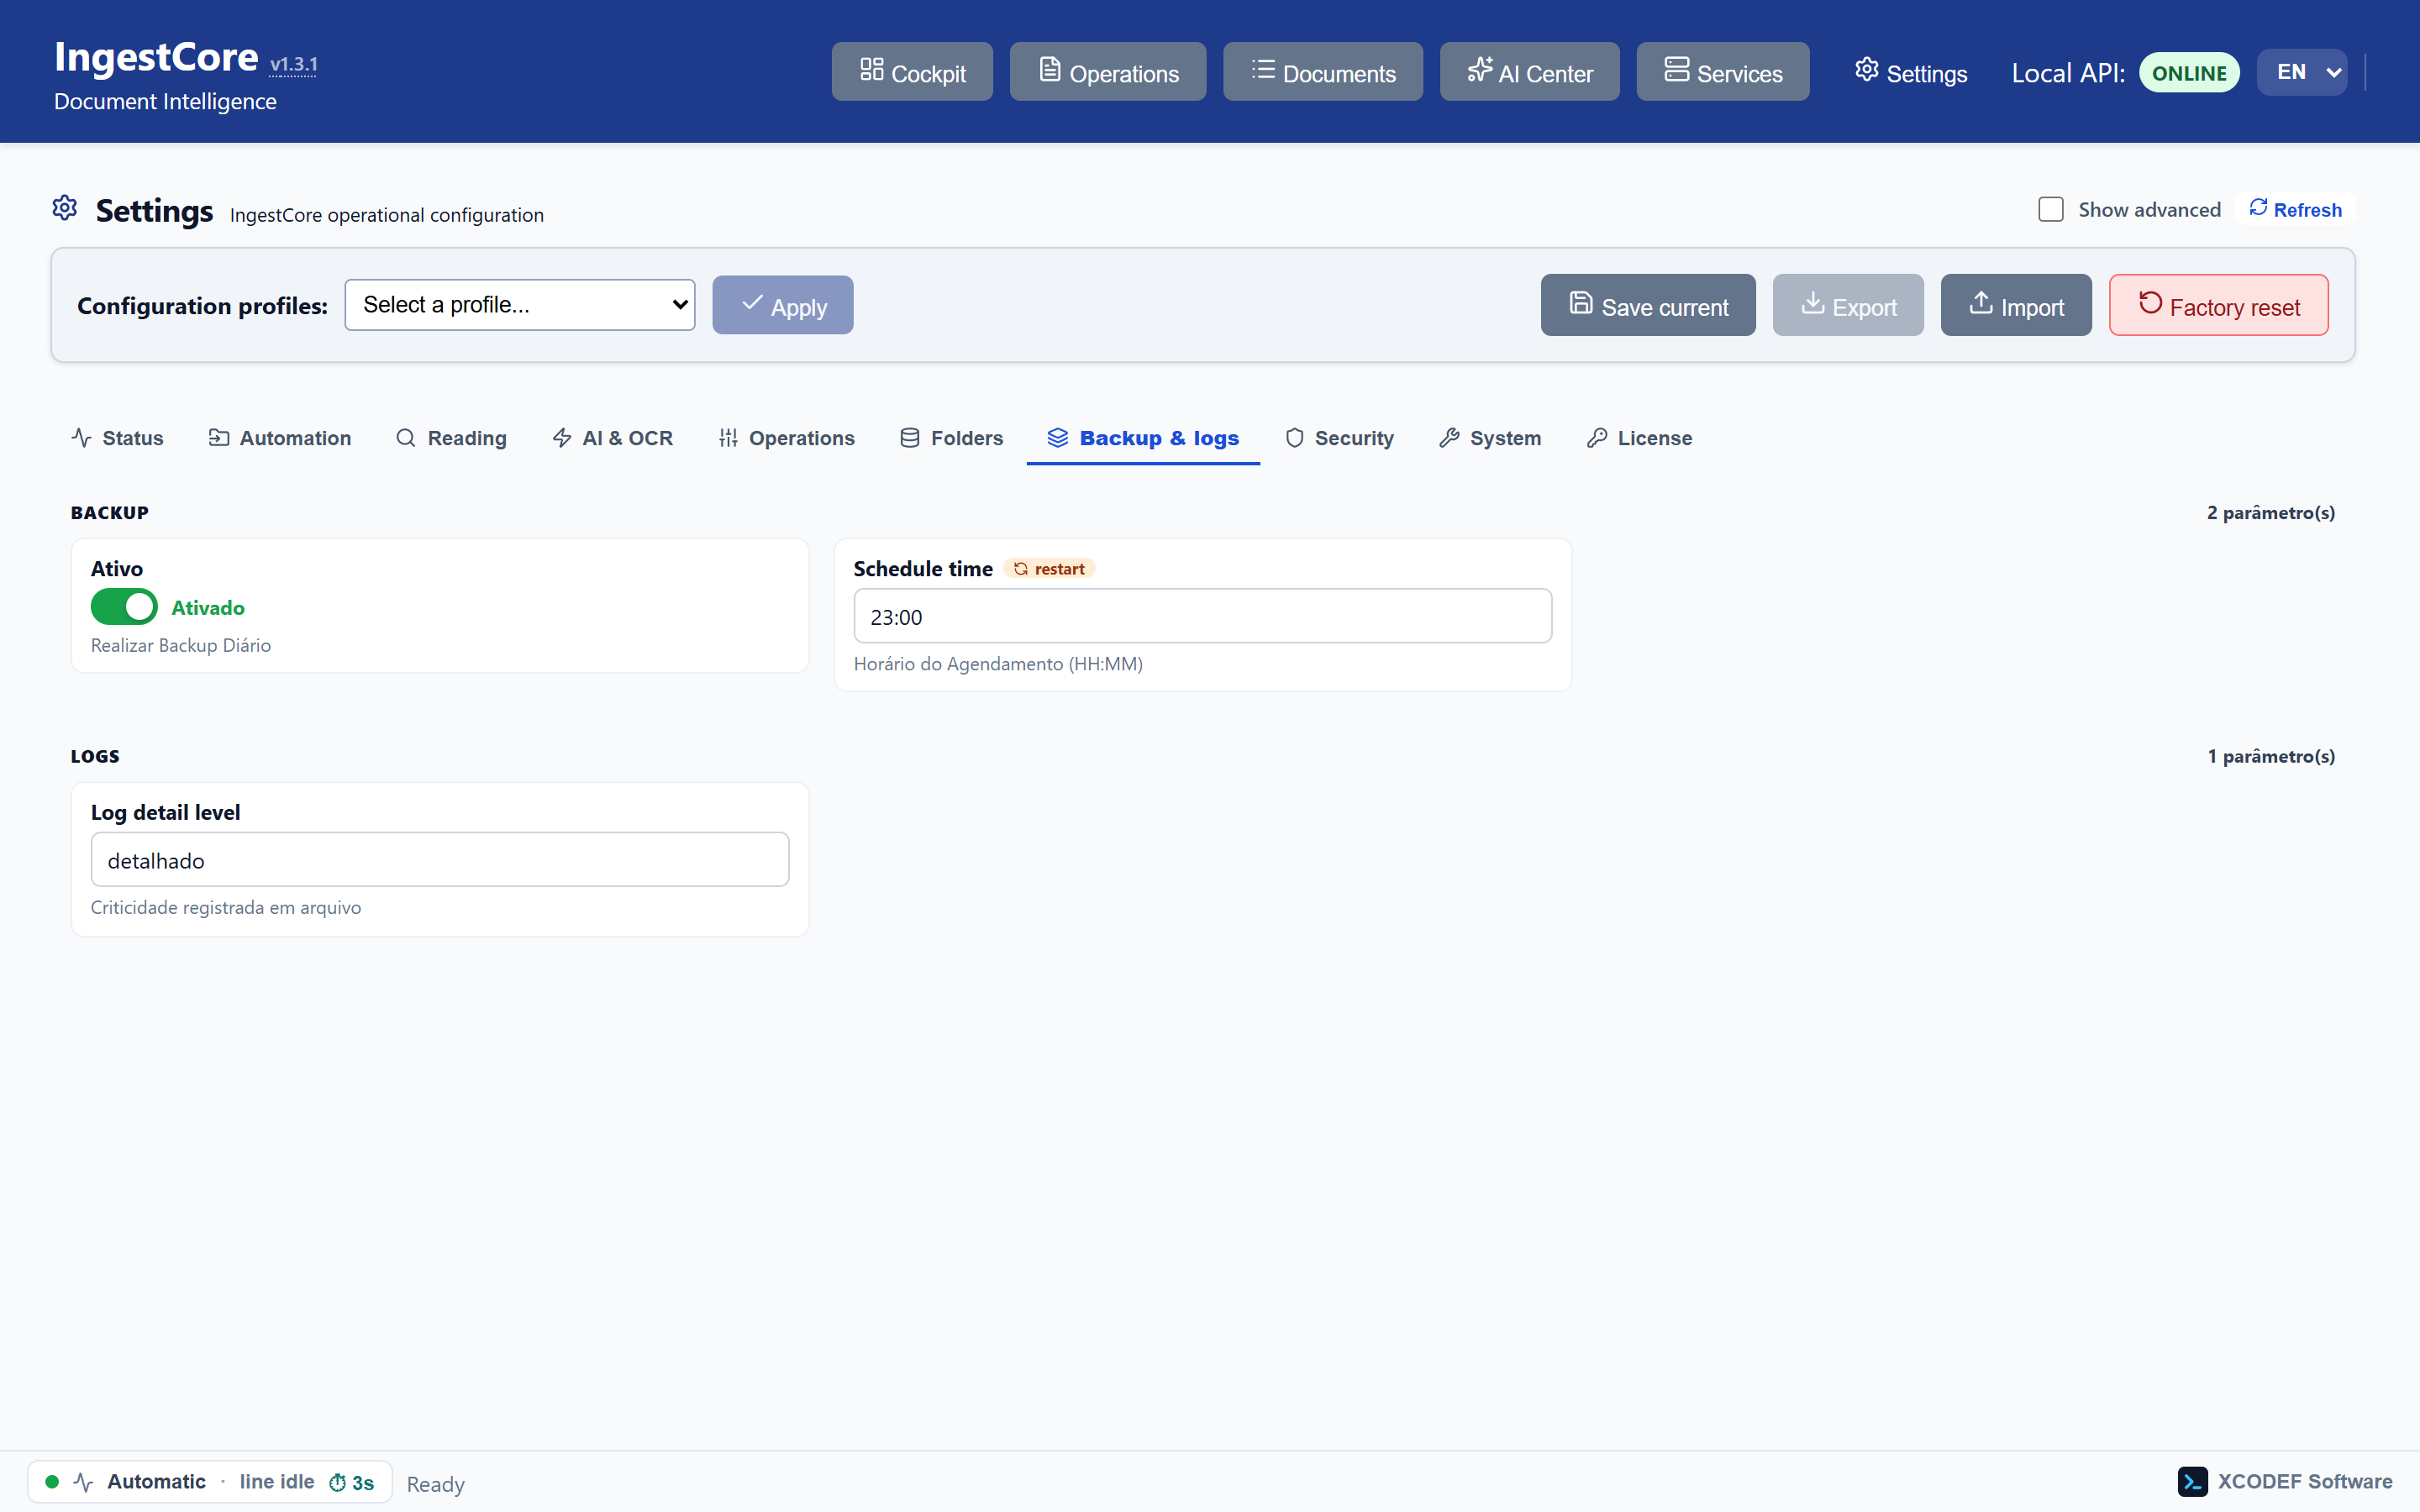The width and height of the screenshot is (2420, 1512).
Task: Click the Folders database icon
Action: [909, 438]
